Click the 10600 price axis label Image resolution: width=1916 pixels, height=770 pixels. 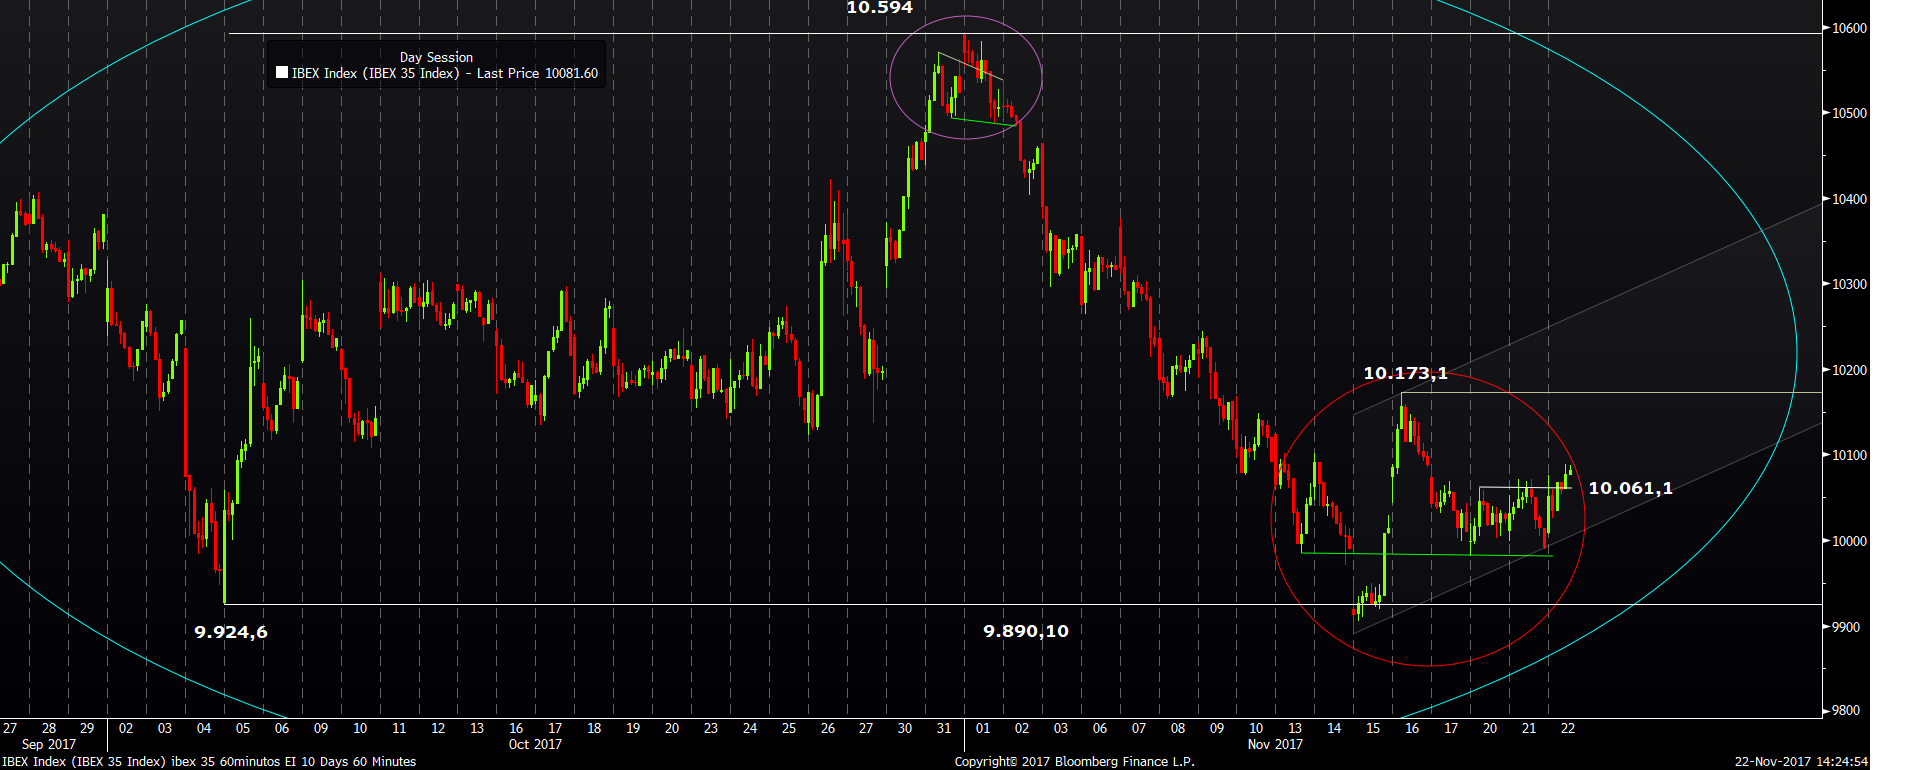1849,28
